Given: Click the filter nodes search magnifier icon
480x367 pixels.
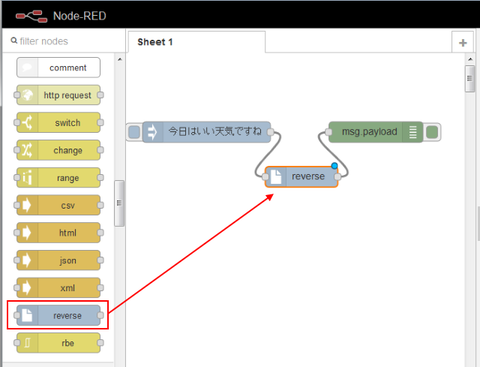Looking at the screenshot, I should [x=14, y=41].
